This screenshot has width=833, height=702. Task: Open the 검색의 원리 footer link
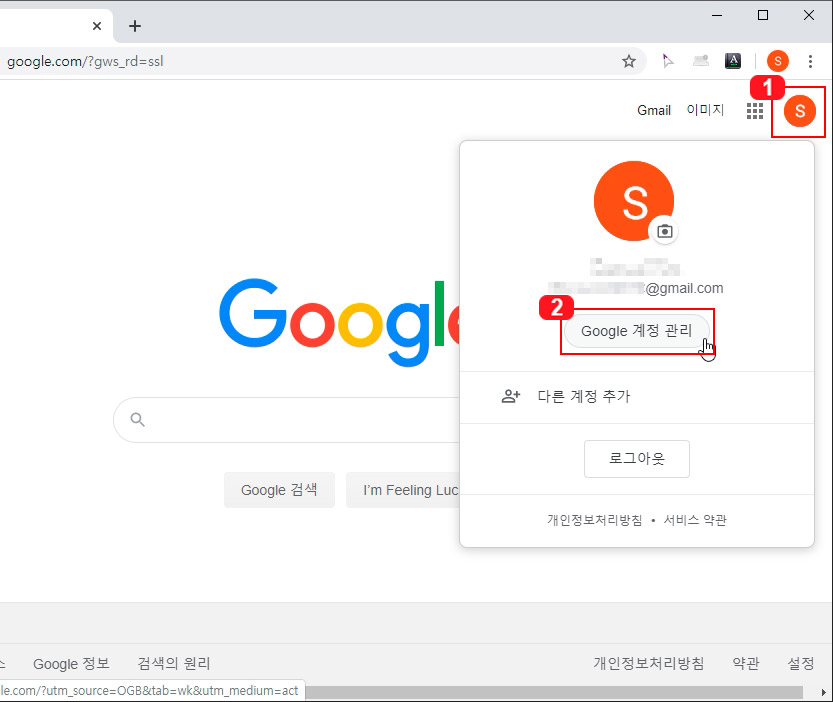(x=174, y=664)
